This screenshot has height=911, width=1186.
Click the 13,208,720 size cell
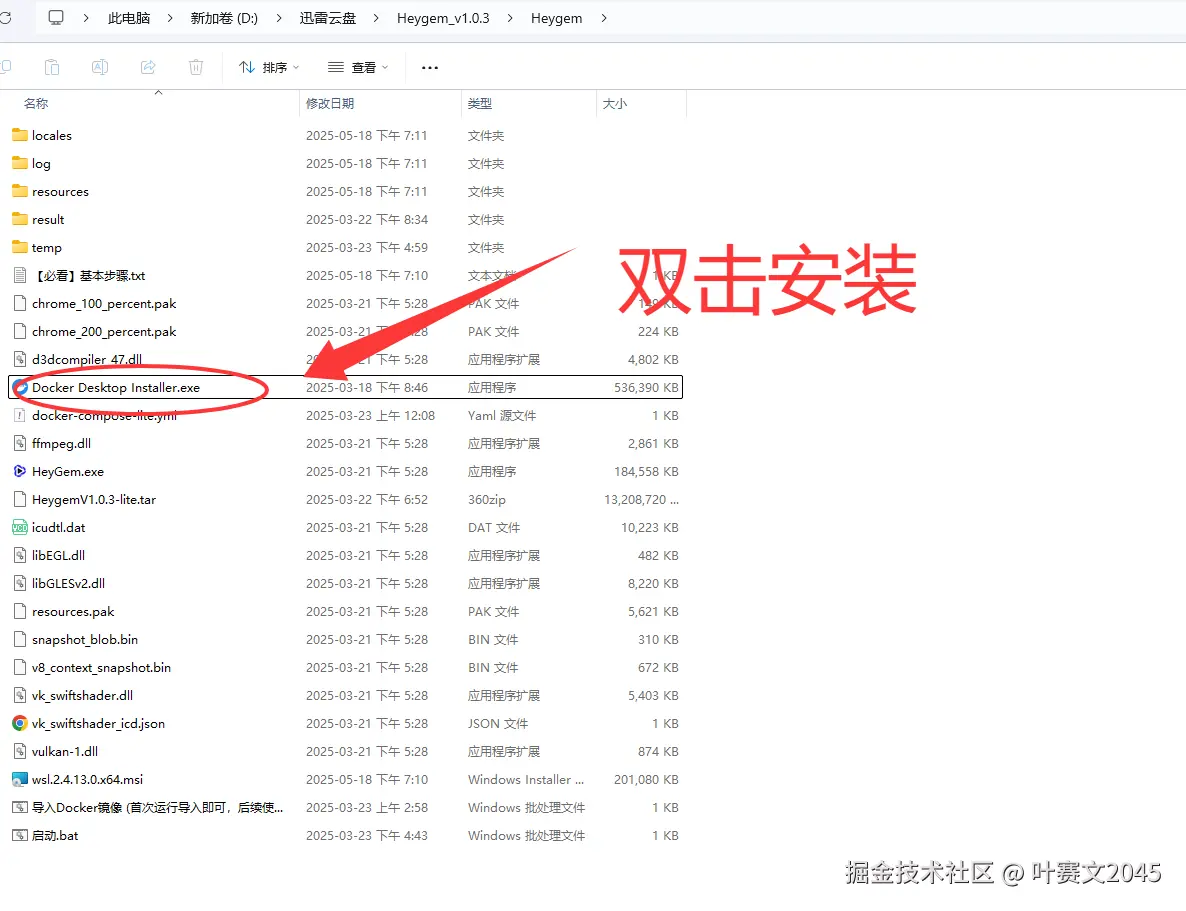pyautogui.click(x=641, y=499)
